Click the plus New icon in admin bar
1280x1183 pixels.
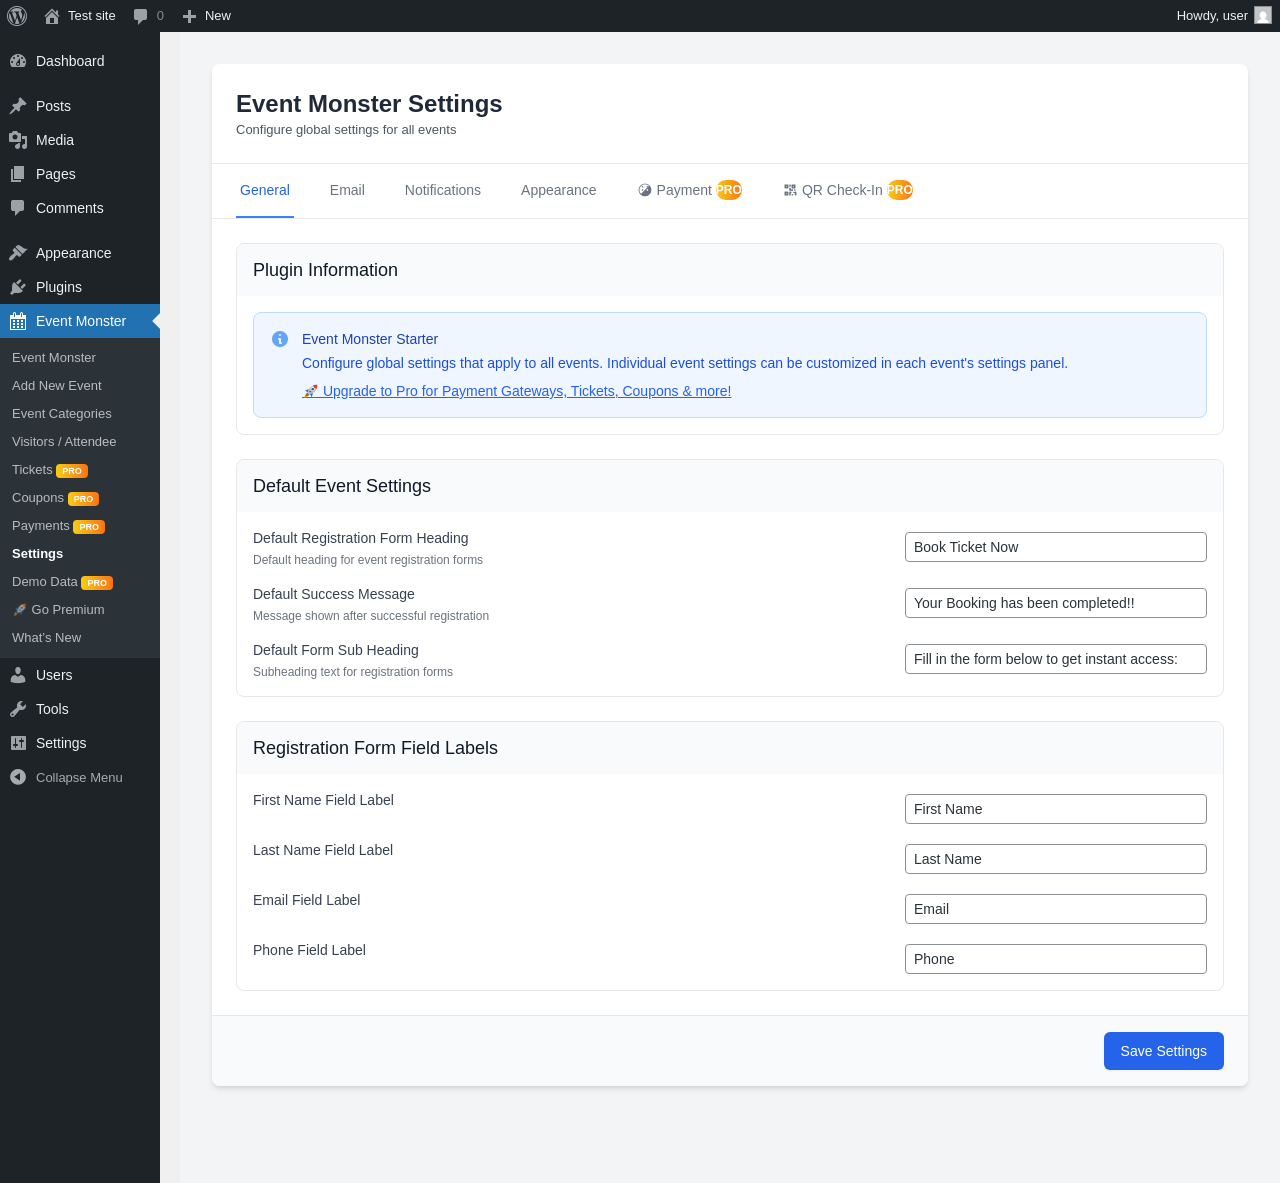click(189, 16)
